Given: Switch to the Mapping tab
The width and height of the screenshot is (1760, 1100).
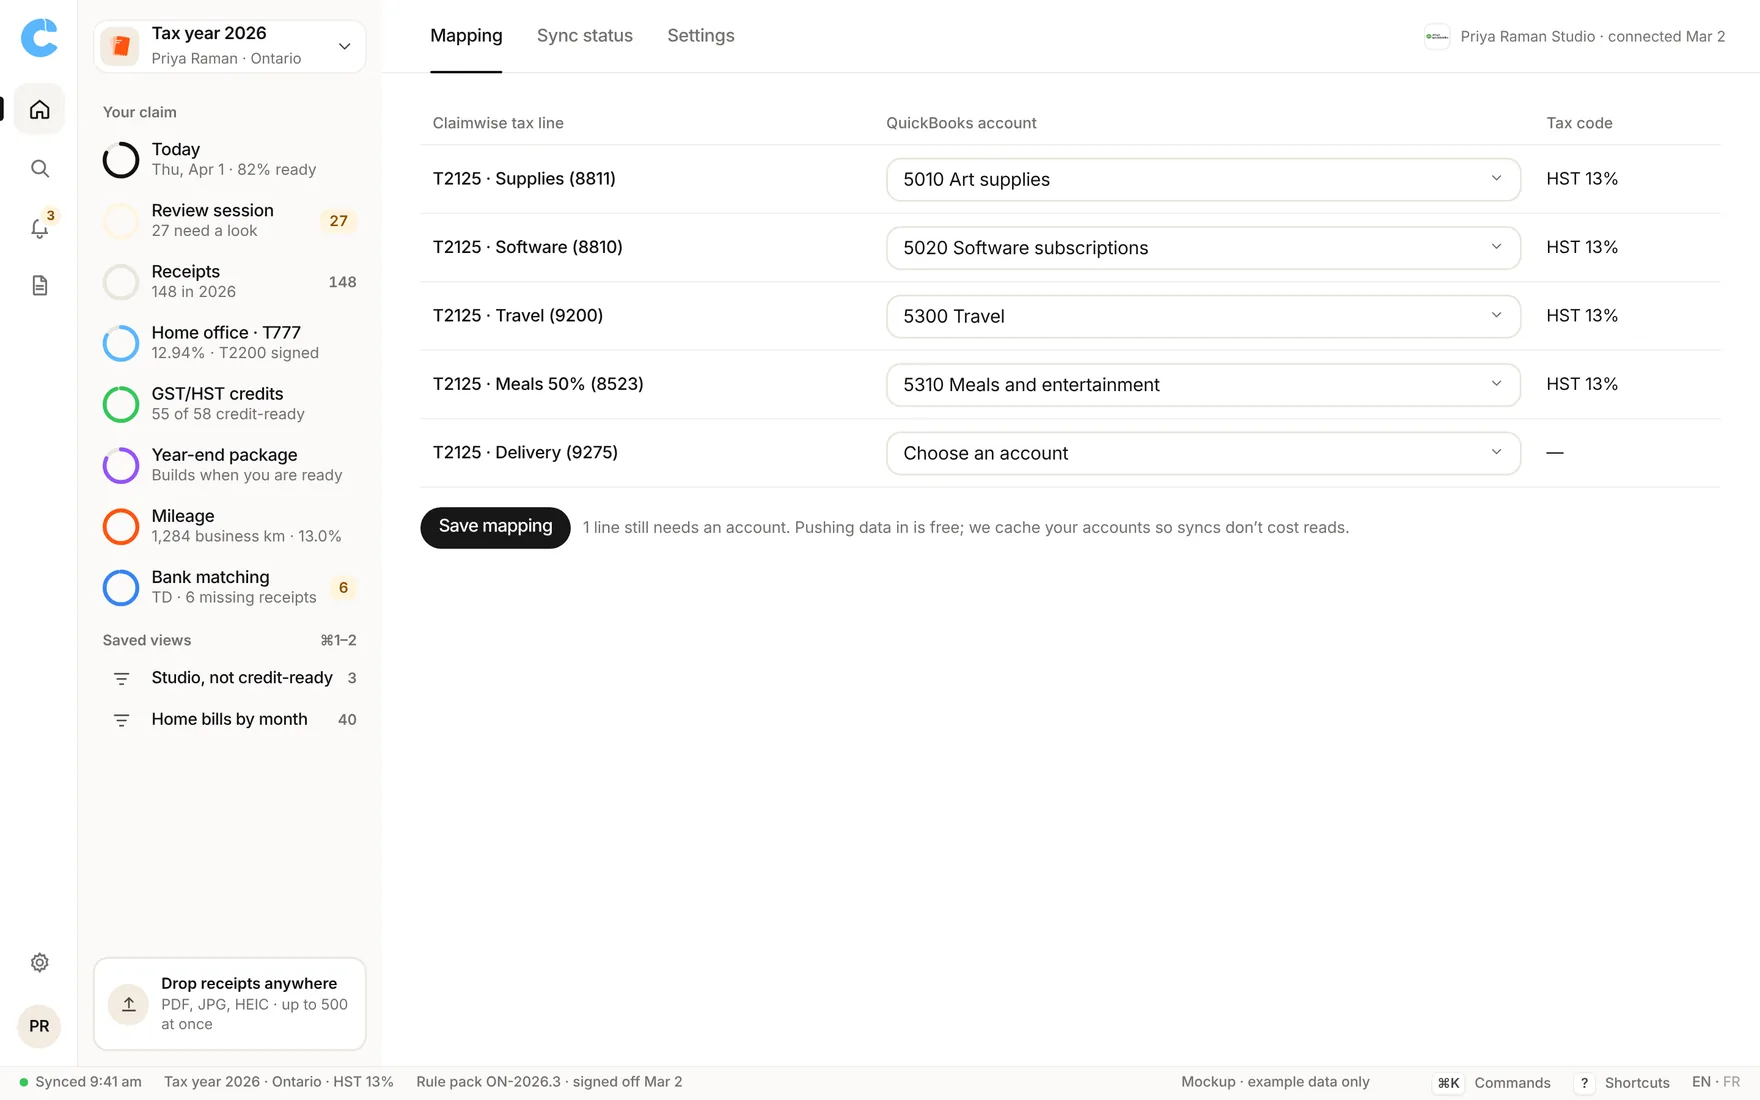Looking at the screenshot, I should [466, 36].
